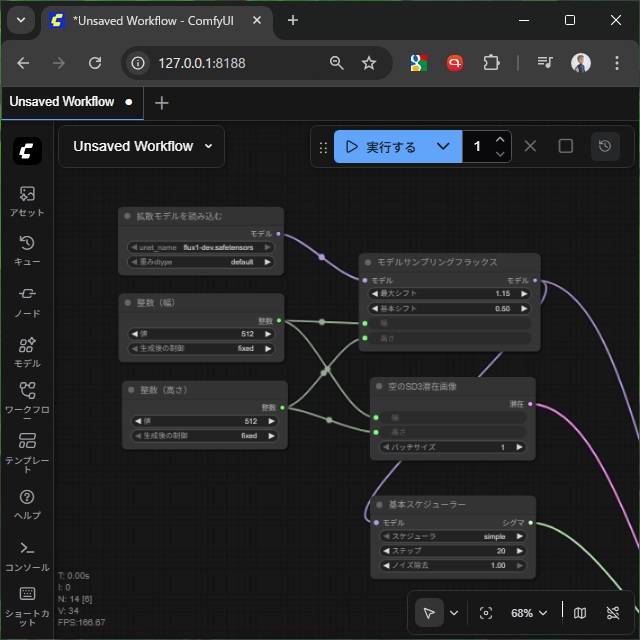The height and width of the screenshot is (640, 640).
Task: Open the Node (ノード) library panel
Action: pos(27,300)
